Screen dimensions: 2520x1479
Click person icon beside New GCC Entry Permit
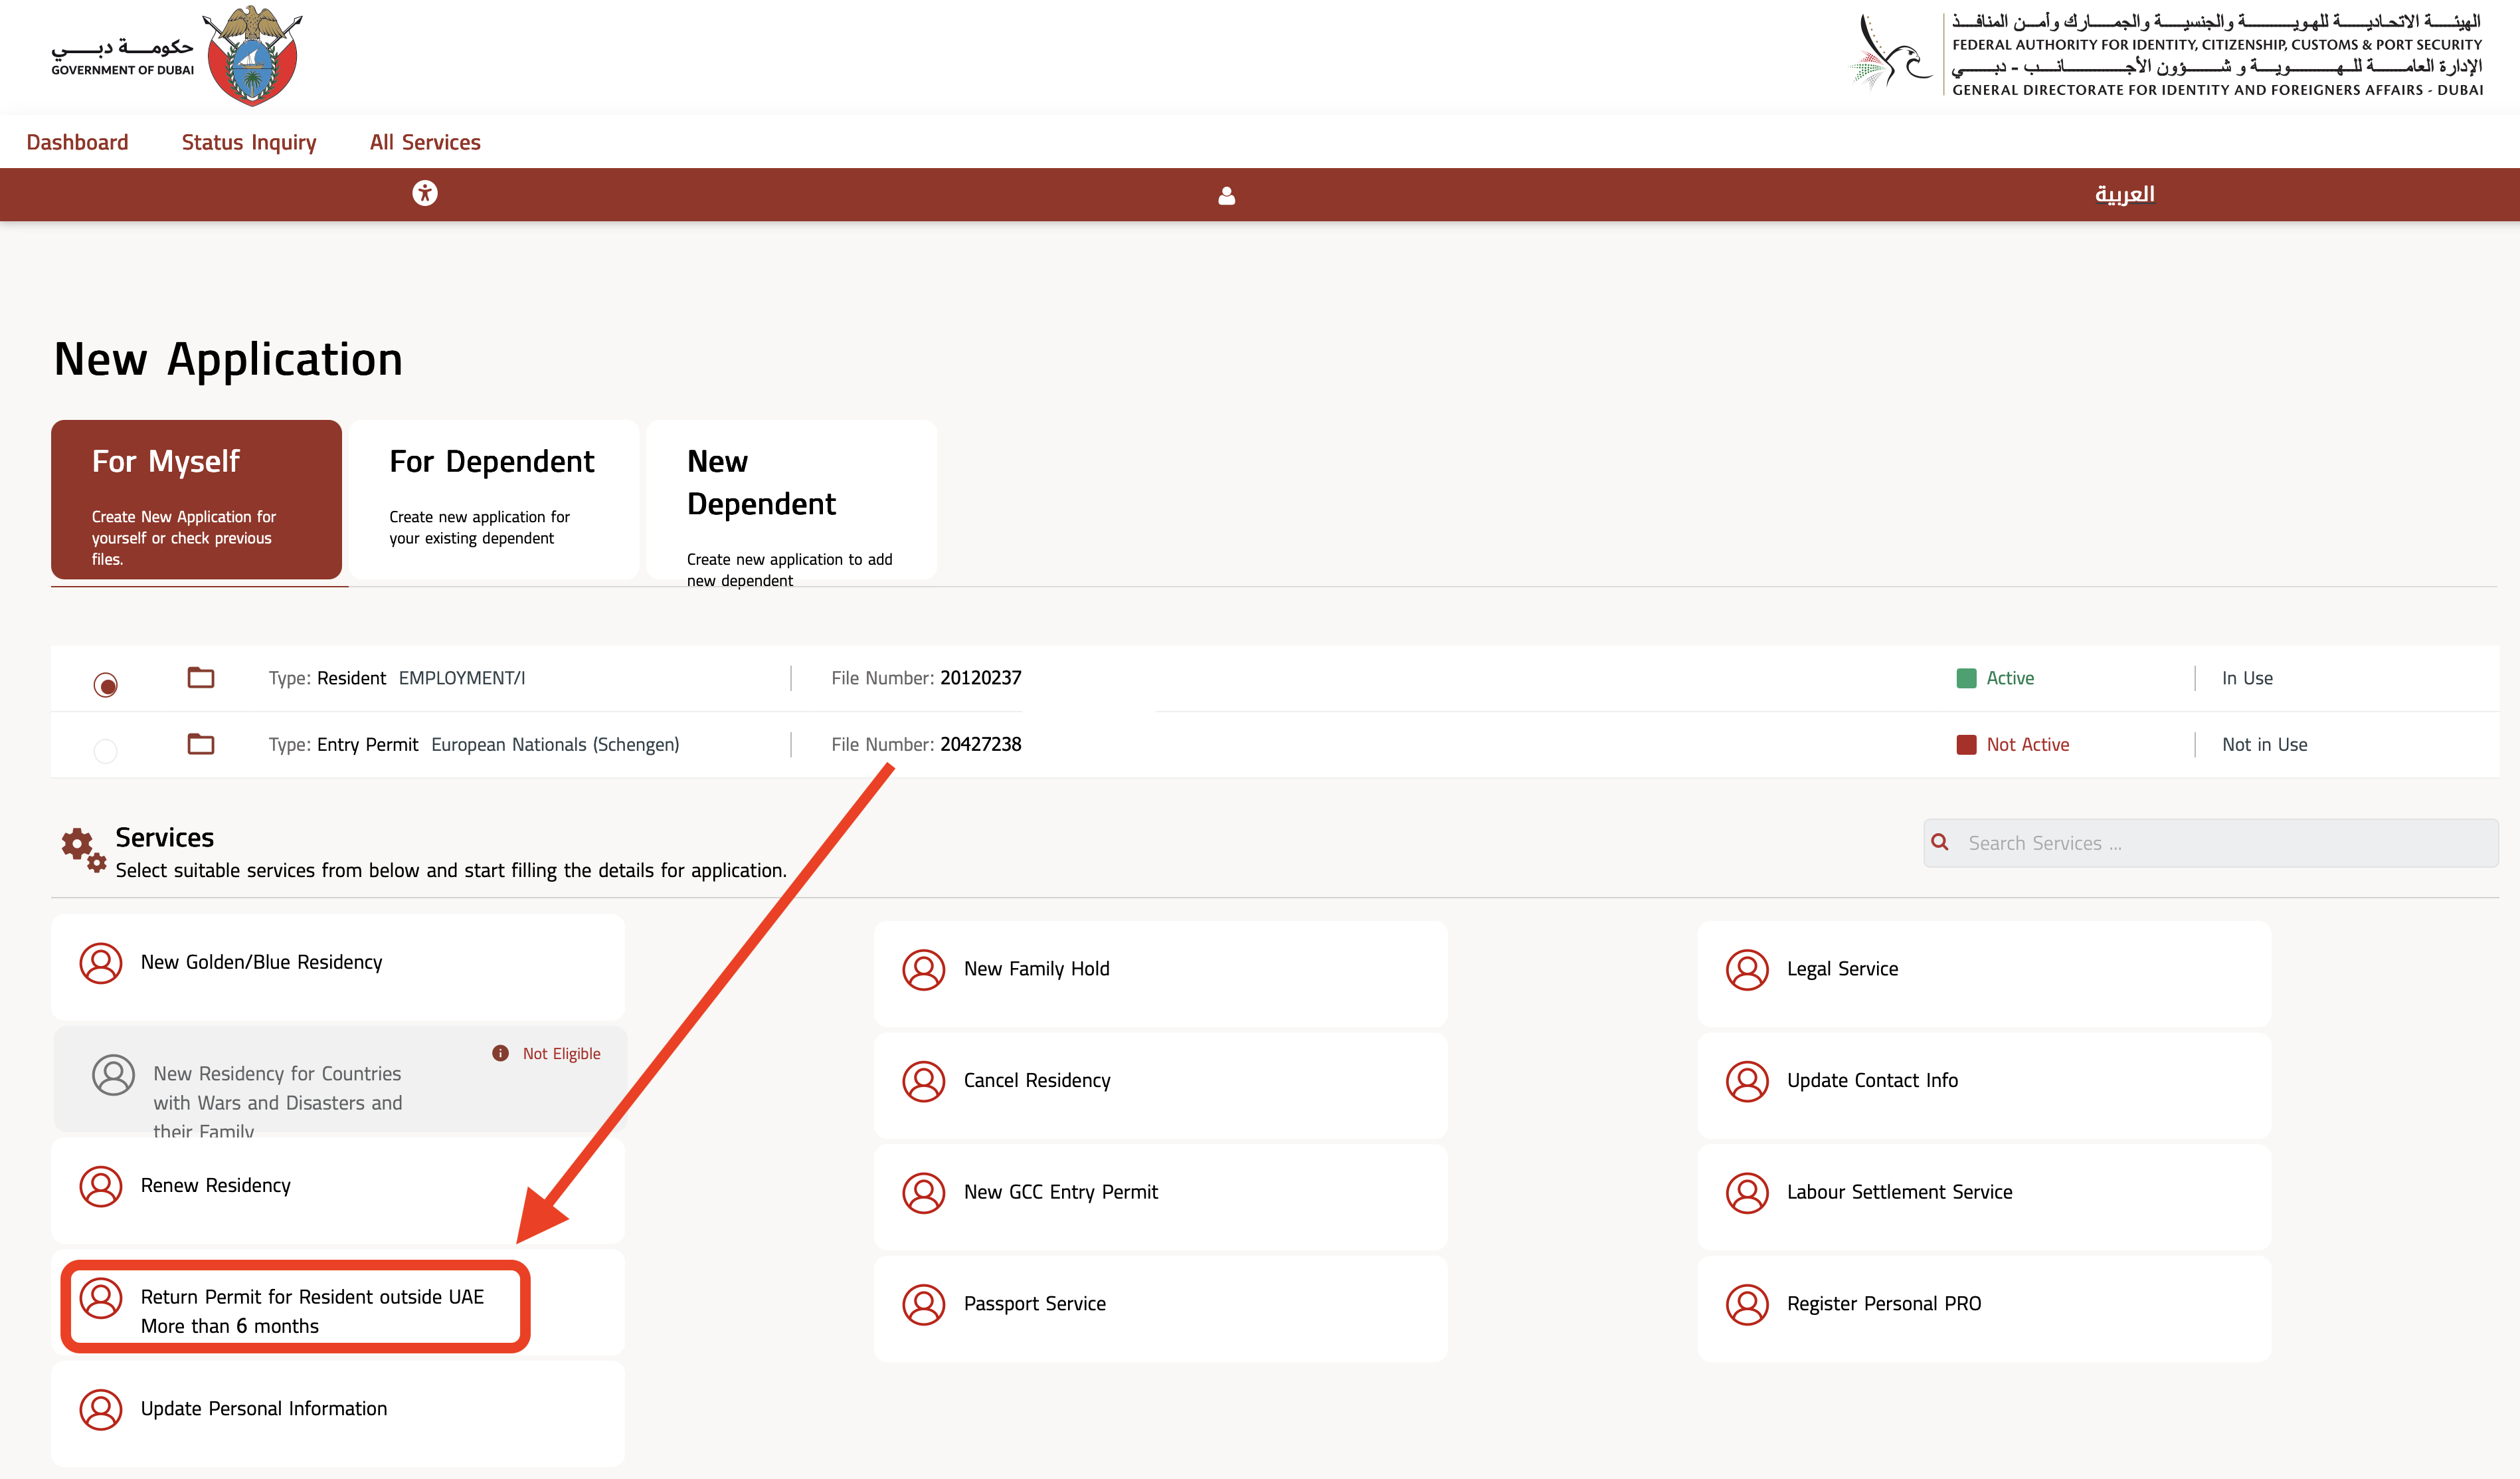(924, 1192)
